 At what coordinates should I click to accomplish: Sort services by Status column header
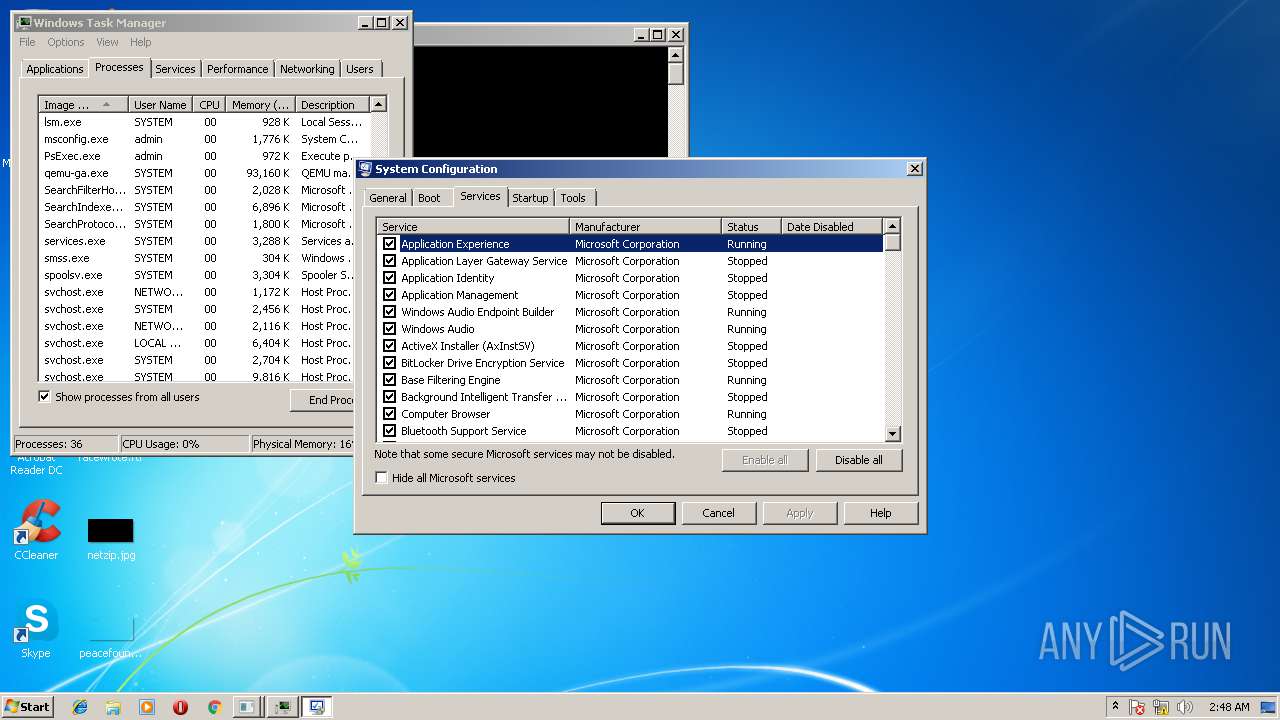coord(751,227)
